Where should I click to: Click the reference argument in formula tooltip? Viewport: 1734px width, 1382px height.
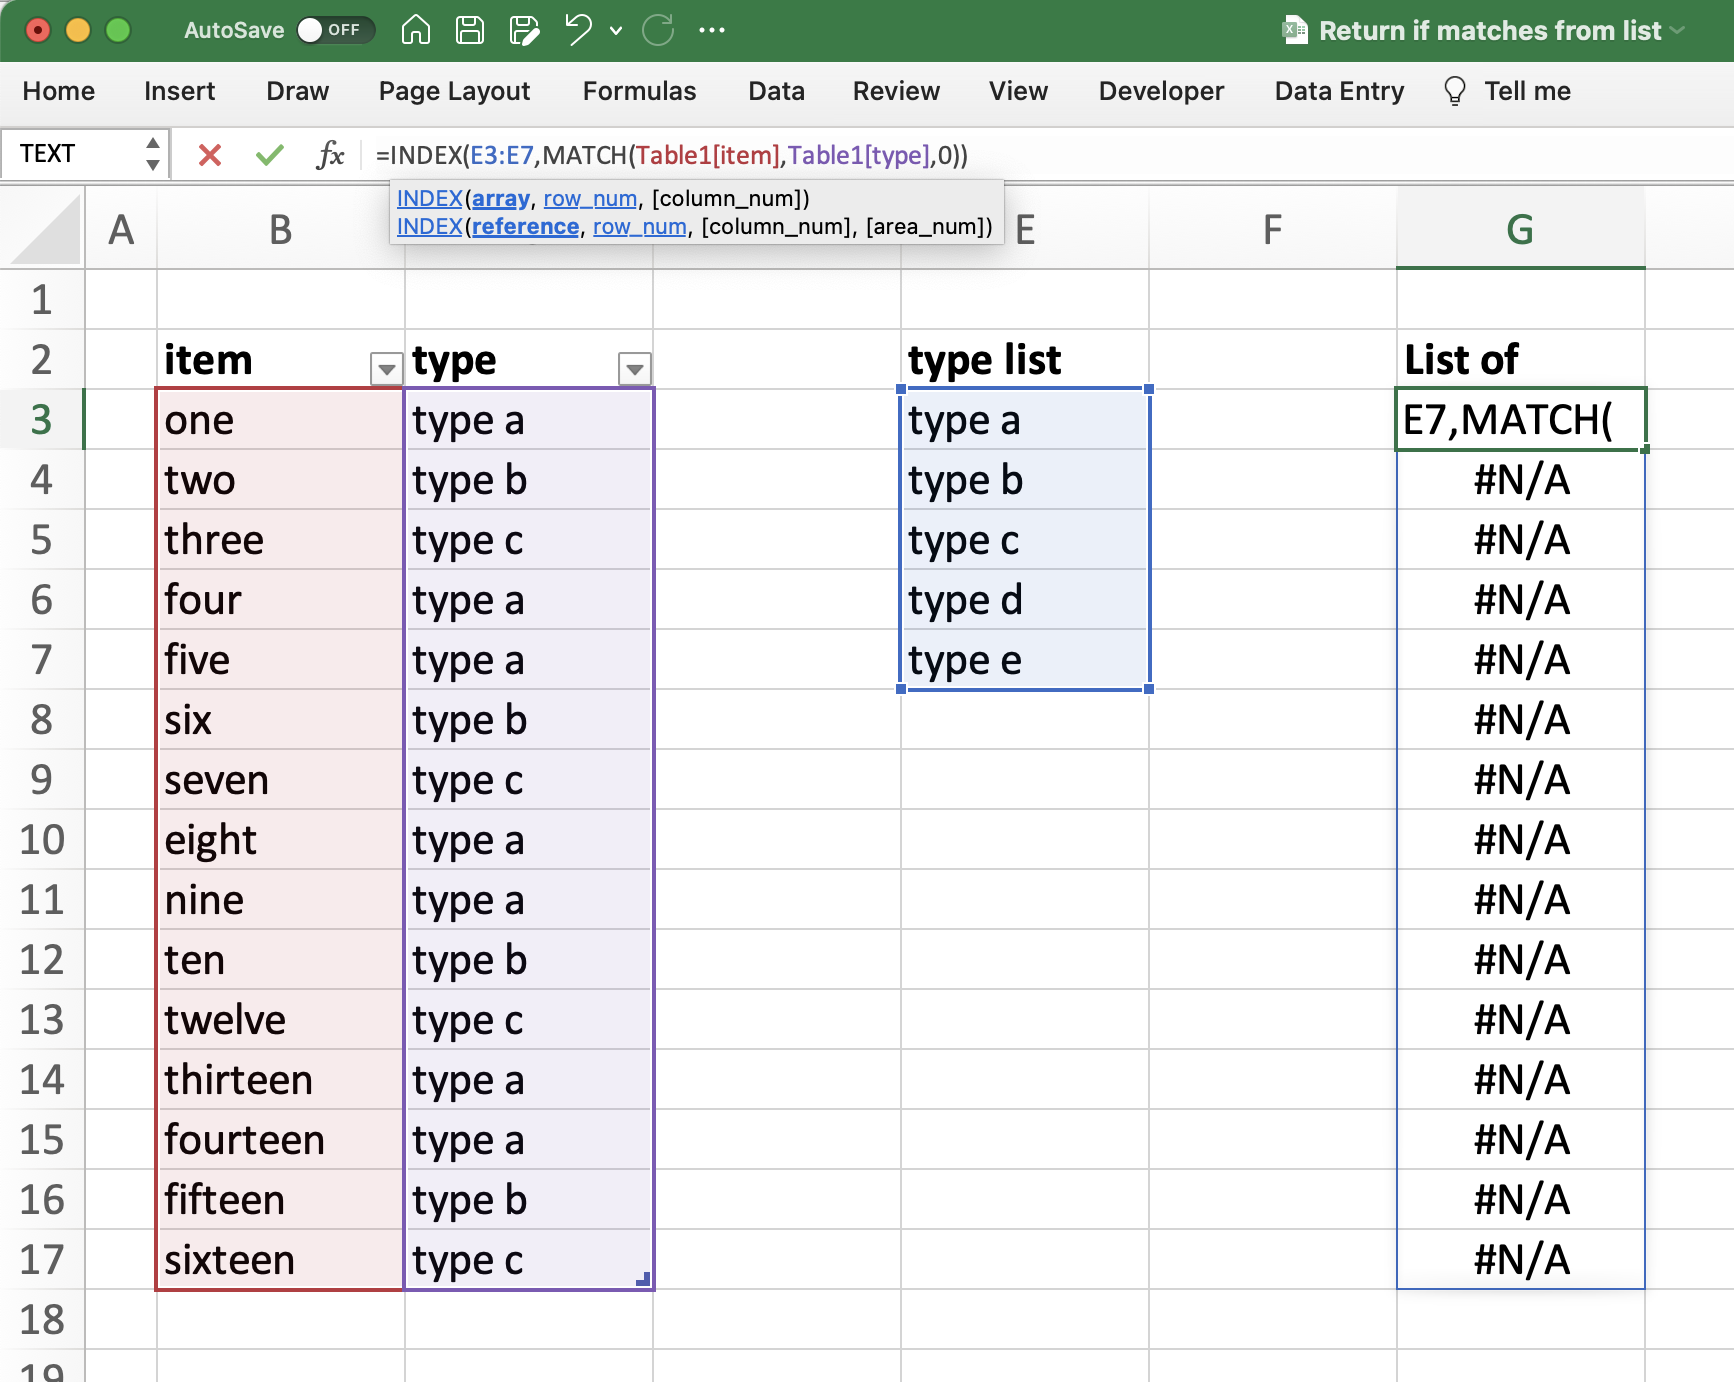tap(526, 226)
